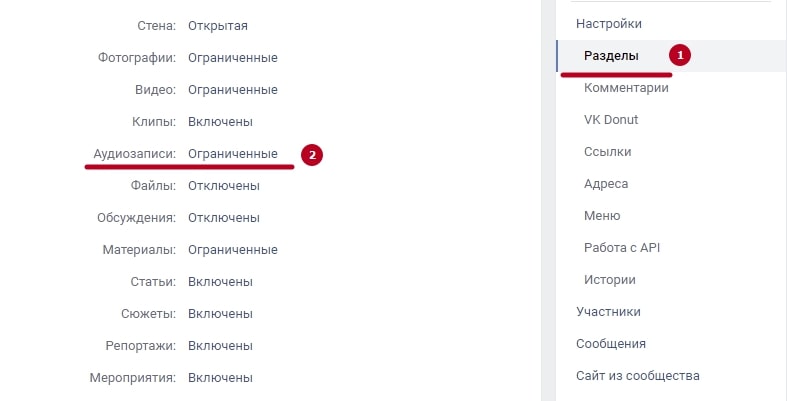Go to Работа с API

click(622, 248)
